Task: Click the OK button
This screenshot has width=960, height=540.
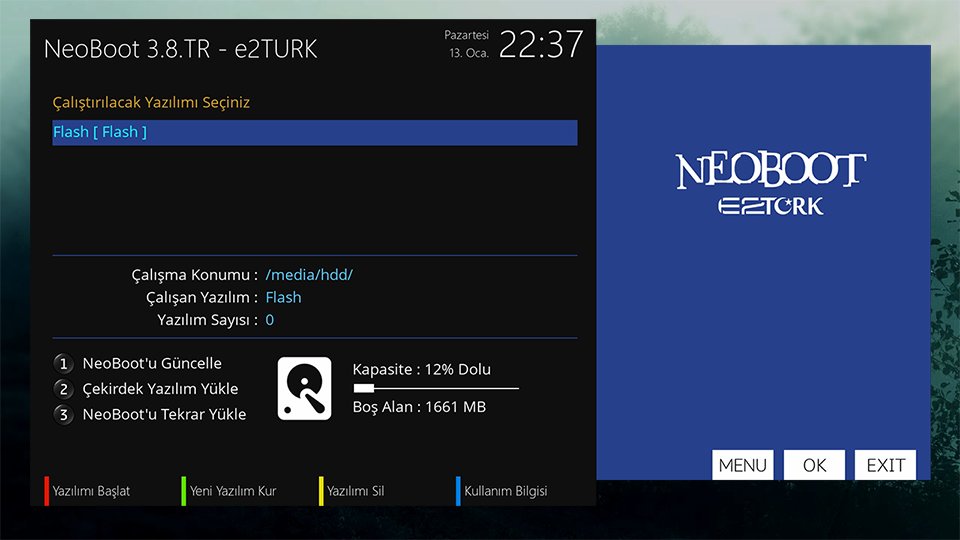Action: coord(814,465)
